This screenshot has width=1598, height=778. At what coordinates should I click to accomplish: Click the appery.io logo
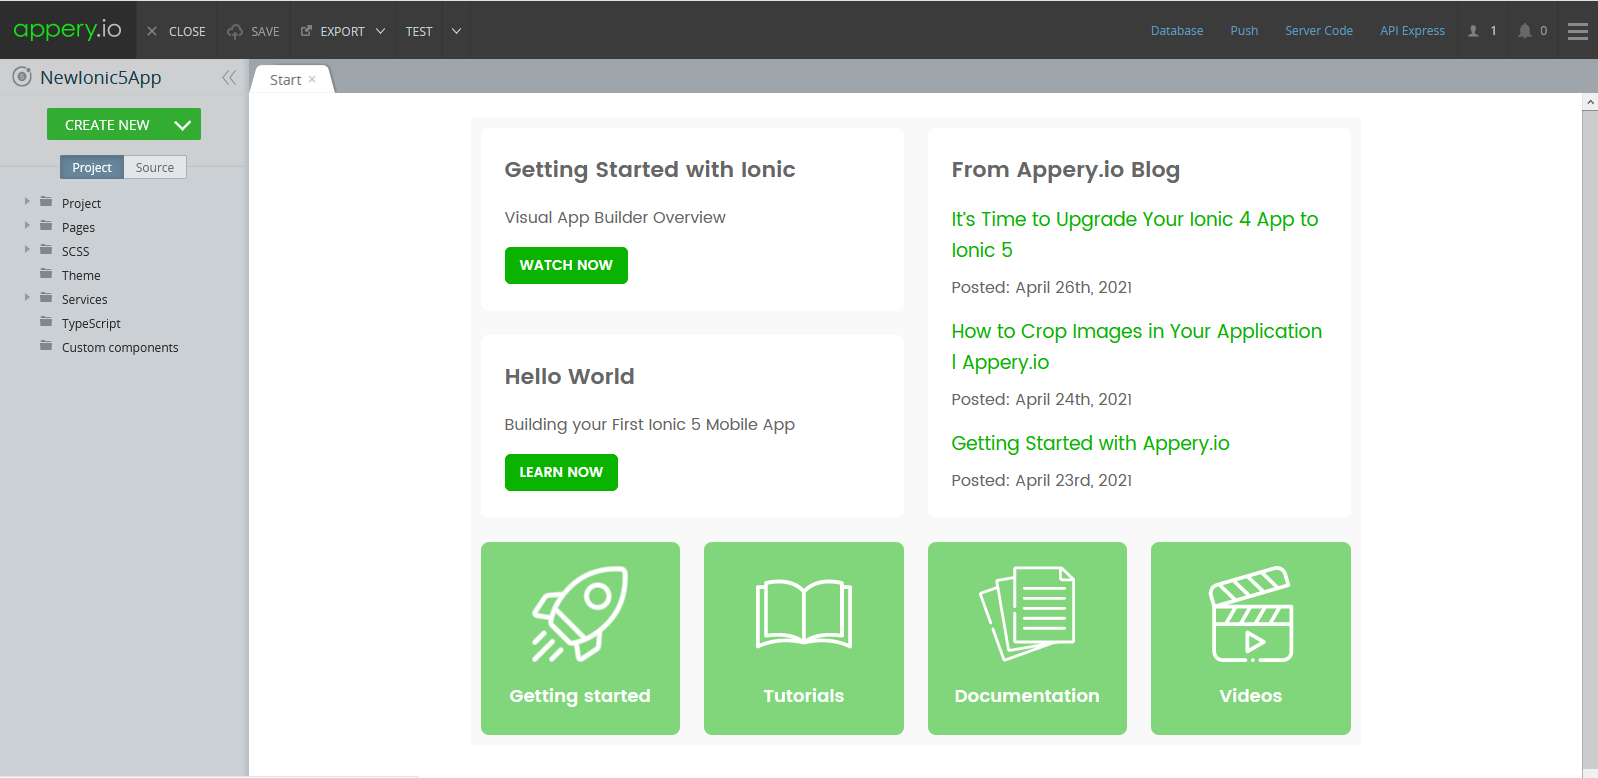click(67, 30)
